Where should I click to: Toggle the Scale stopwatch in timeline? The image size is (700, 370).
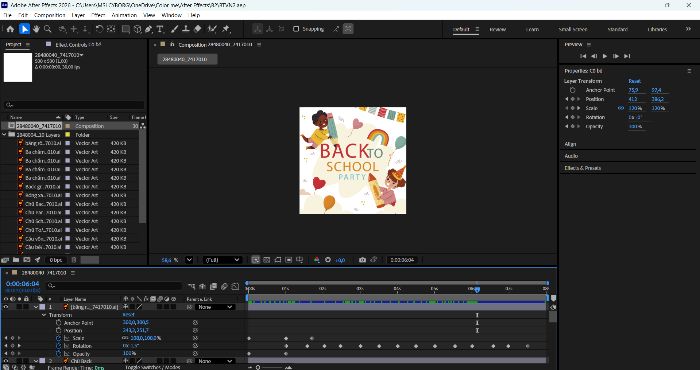(x=58, y=338)
